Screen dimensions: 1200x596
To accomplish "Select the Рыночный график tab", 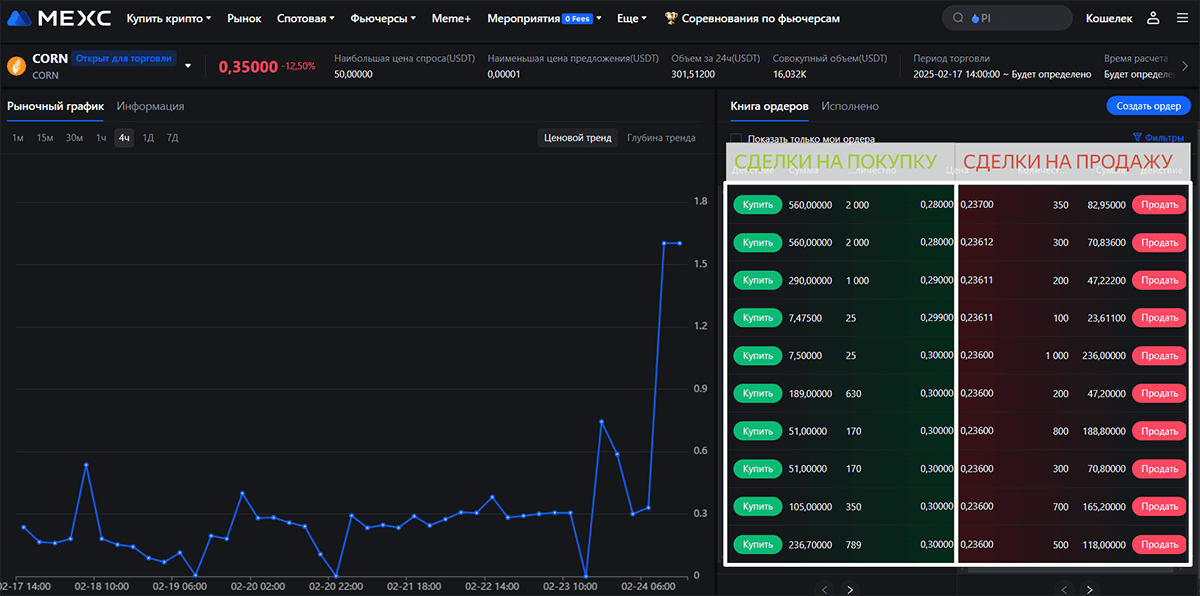I will (x=55, y=106).
